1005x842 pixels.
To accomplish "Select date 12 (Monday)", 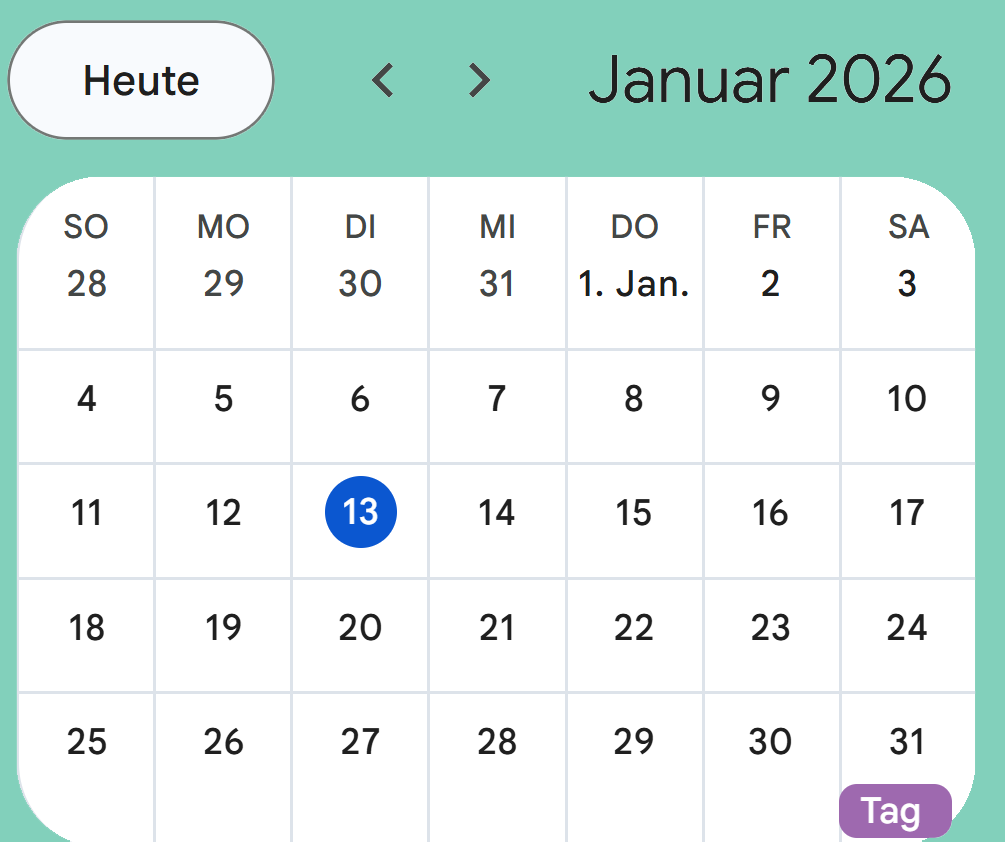I will (x=223, y=513).
